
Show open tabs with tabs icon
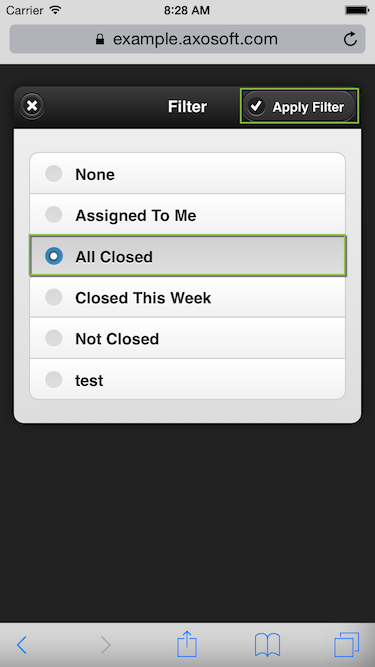tap(347, 644)
